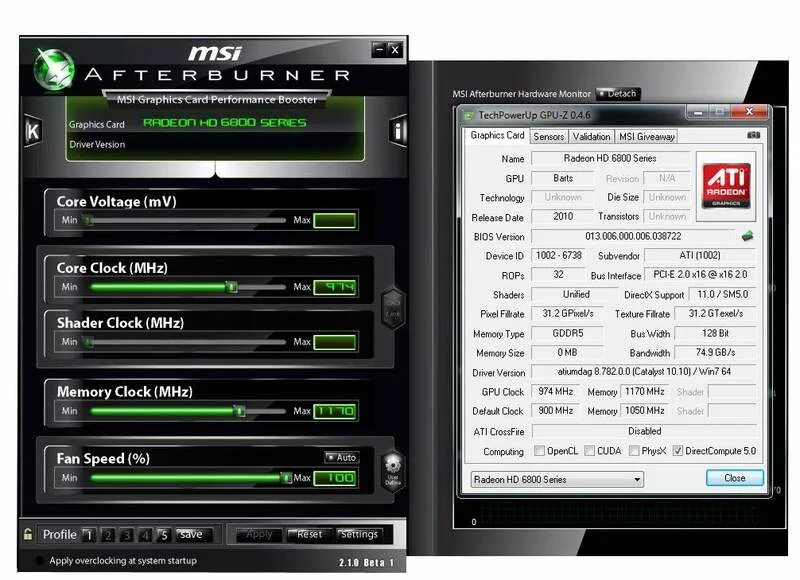Viewport: 800px width, 580px height.
Task: Click the Core Clock value box 974
Action: pos(335,287)
